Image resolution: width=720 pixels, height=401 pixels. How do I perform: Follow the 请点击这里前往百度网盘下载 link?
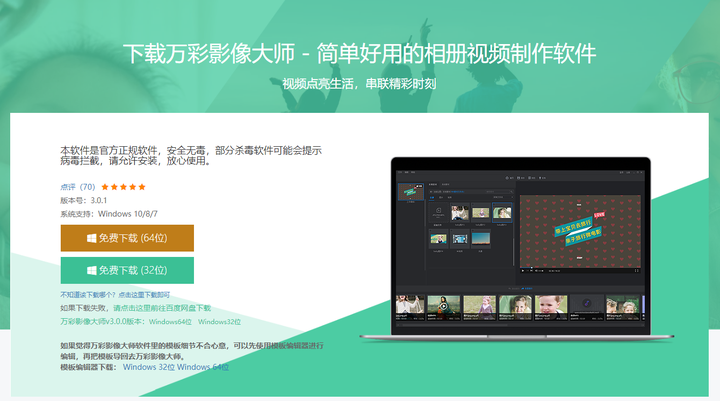162,308
